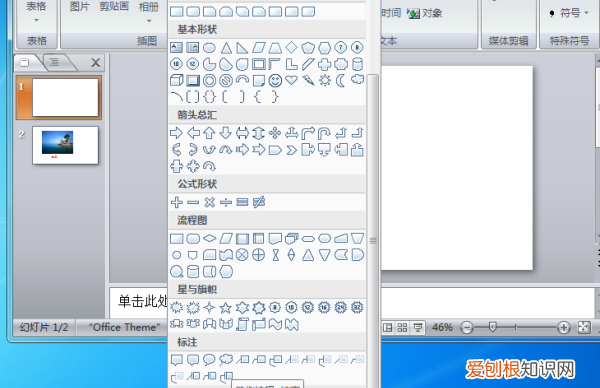Image resolution: width=600 pixels, height=388 pixels.
Task: Select the cloud callout shape
Action: pyautogui.click(x=226, y=360)
